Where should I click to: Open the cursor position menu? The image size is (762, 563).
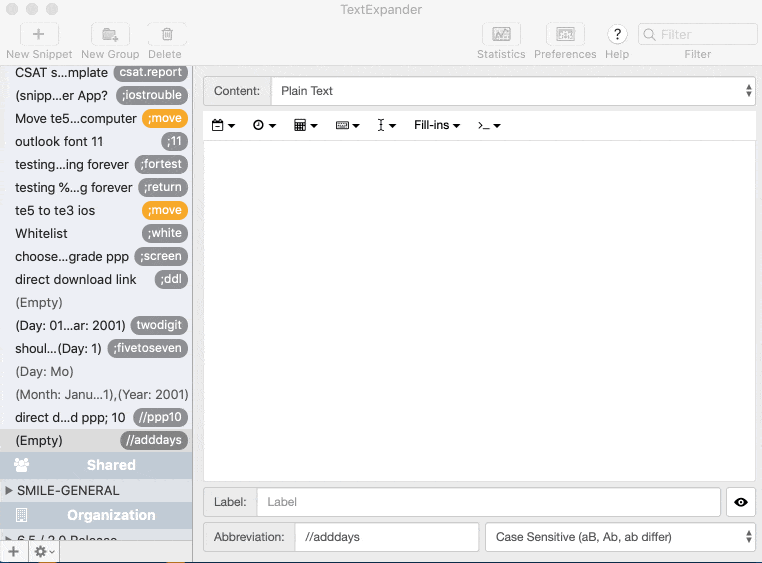386,125
